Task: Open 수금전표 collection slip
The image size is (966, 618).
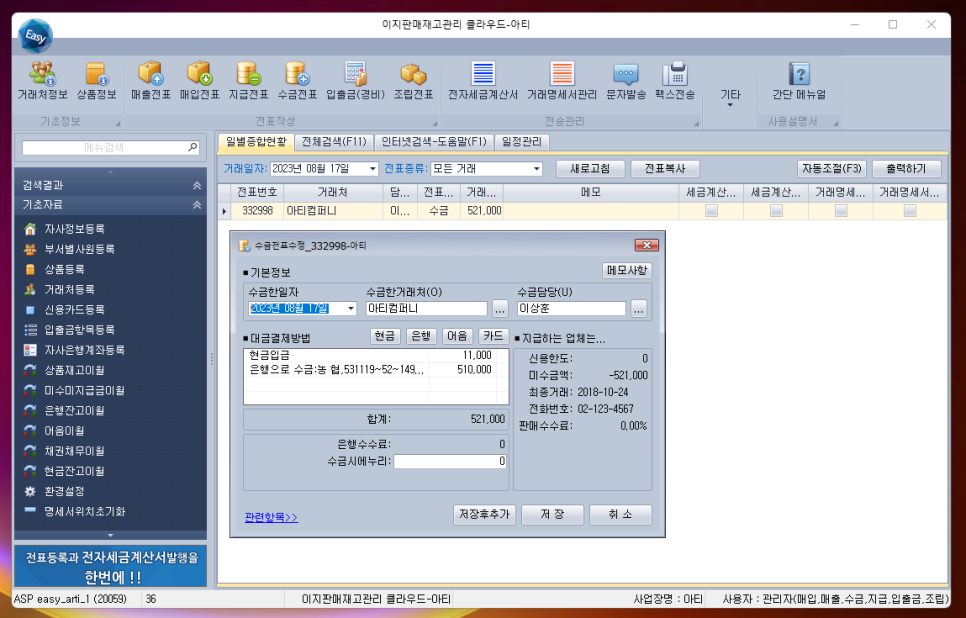Action: click(297, 81)
